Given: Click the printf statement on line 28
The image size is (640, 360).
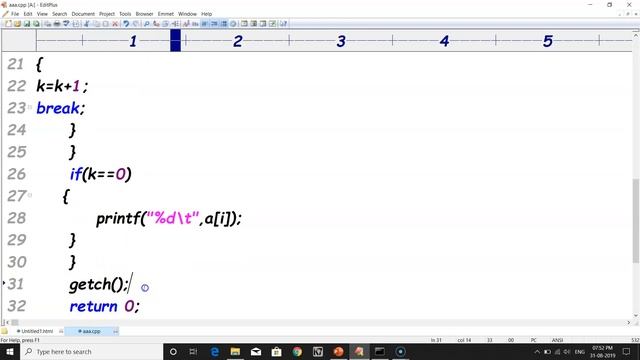Looking at the screenshot, I should (169, 218).
